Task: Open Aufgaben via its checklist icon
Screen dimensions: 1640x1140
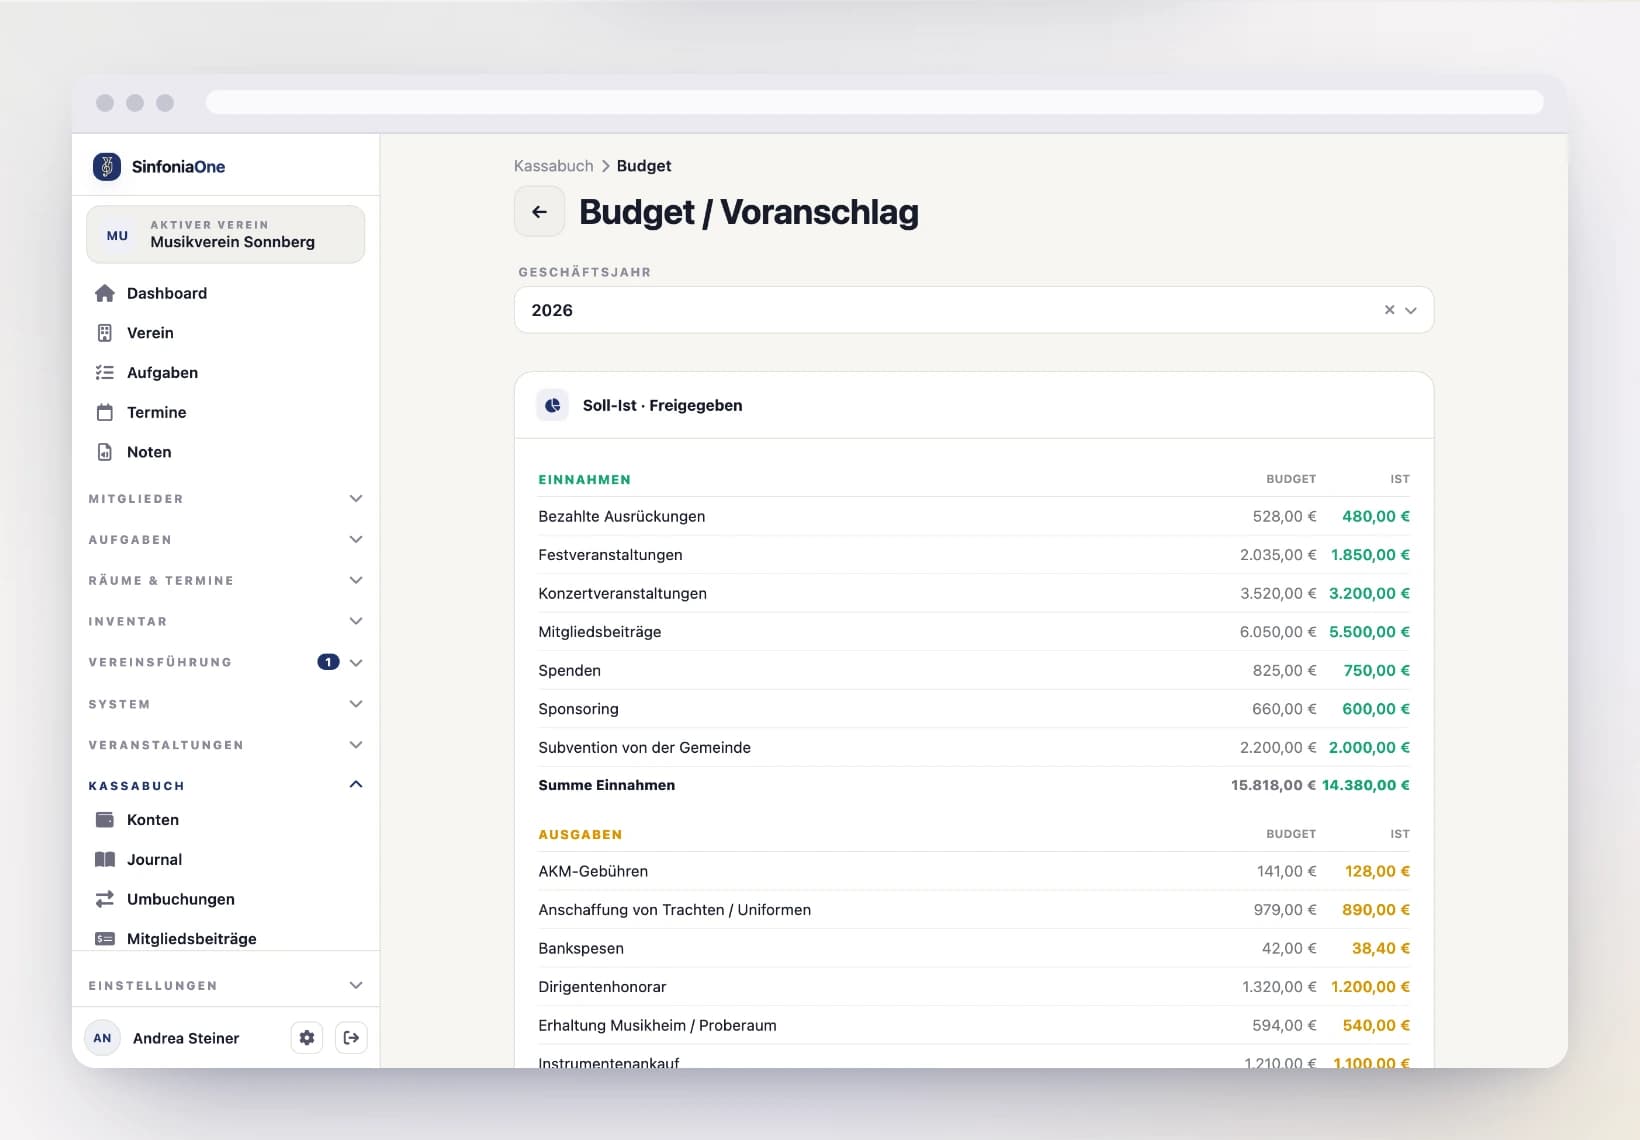Action: (105, 373)
